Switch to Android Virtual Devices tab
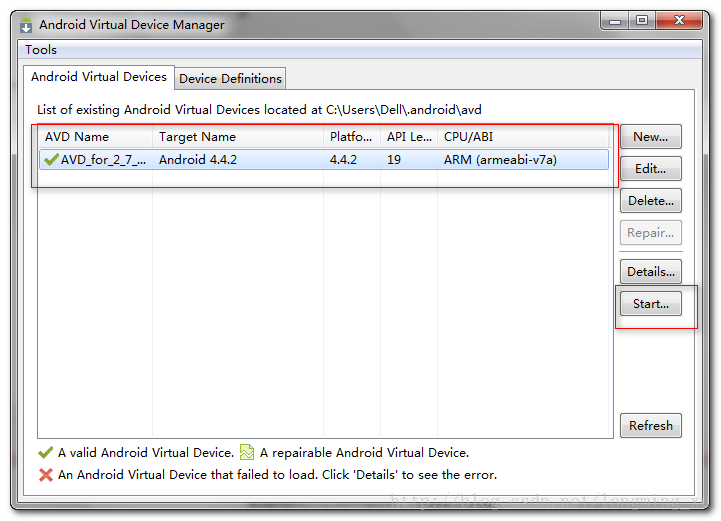The image size is (721, 521). (99, 77)
